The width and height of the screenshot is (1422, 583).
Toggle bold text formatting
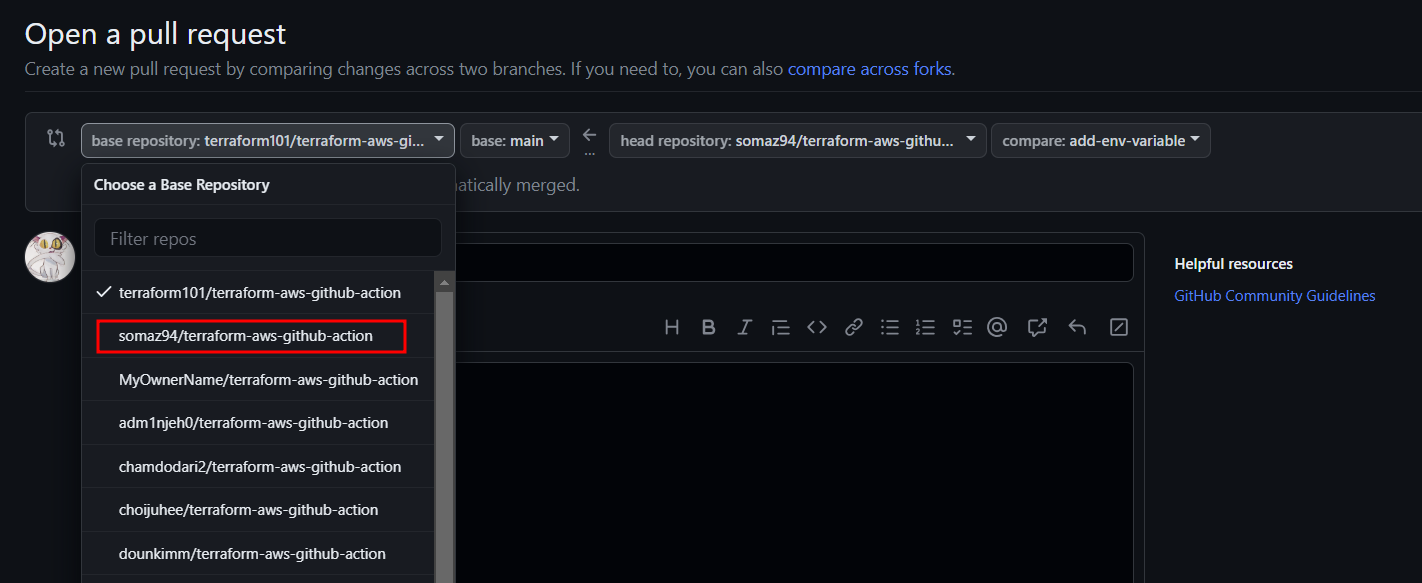708,327
